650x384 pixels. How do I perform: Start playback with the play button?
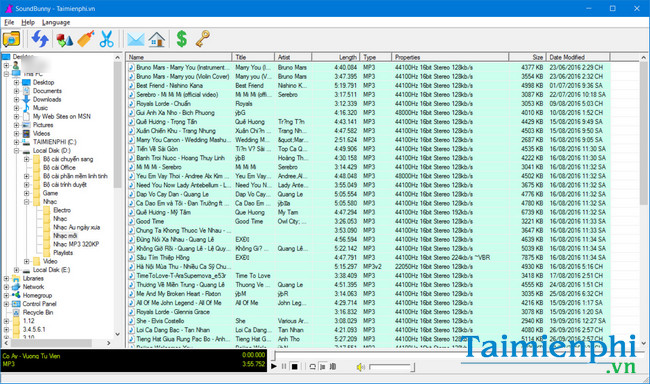pos(274,367)
